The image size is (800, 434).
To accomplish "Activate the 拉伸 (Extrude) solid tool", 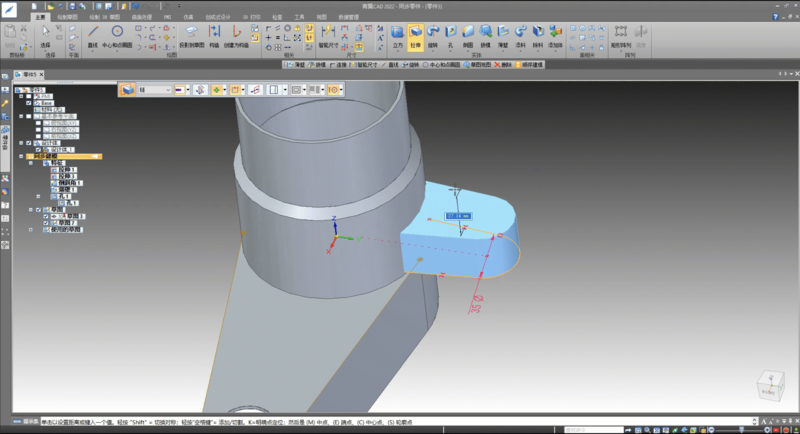I will pos(415,36).
